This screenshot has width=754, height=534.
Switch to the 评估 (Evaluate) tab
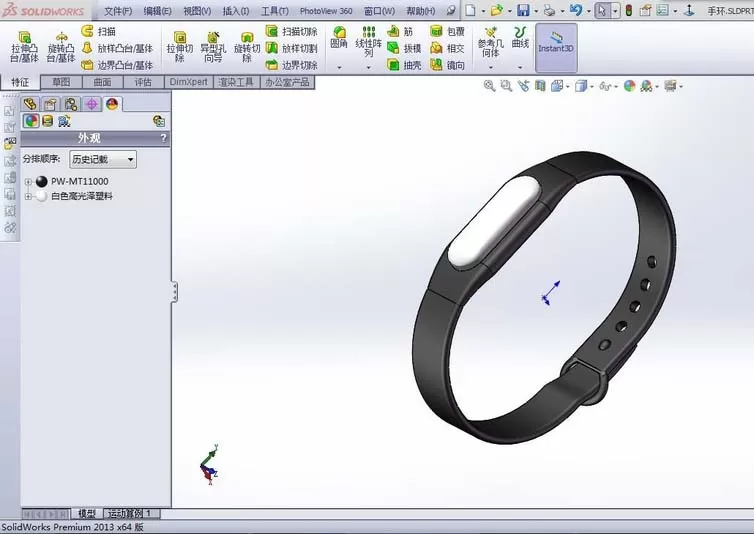pyautogui.click(x=143, y=82)
